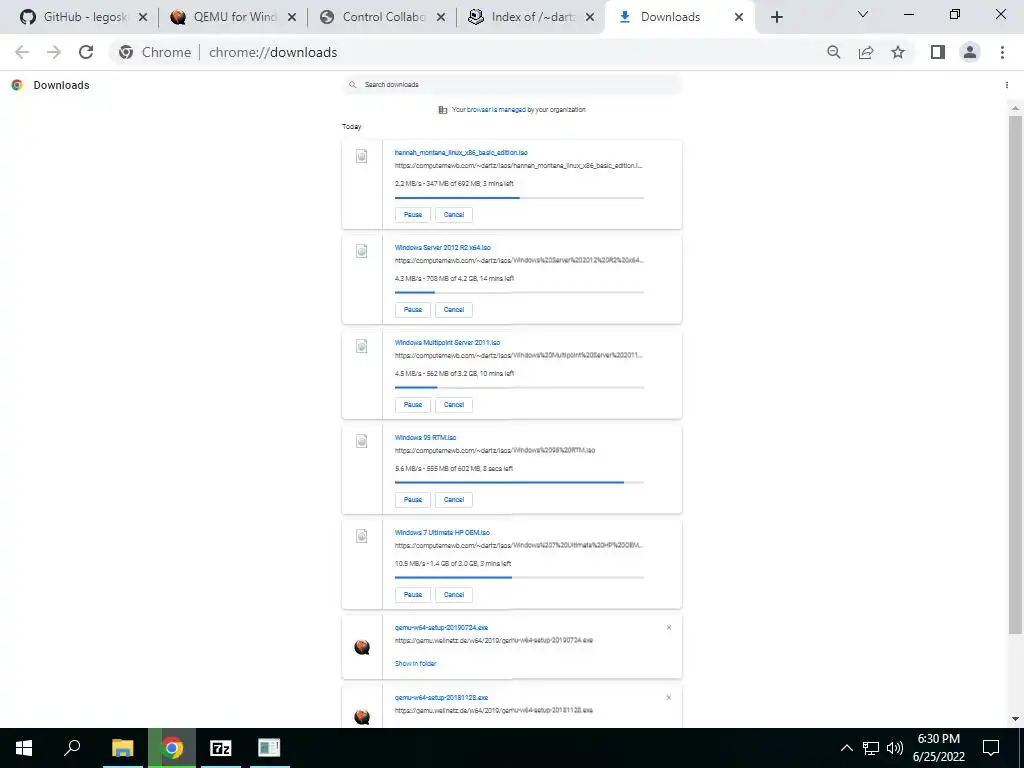Click the Windows 95 RTM download progress bar

pos(519,483)
